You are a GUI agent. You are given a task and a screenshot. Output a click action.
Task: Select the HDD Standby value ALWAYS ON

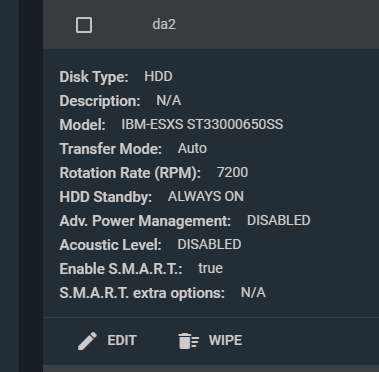tap(206, 197)
